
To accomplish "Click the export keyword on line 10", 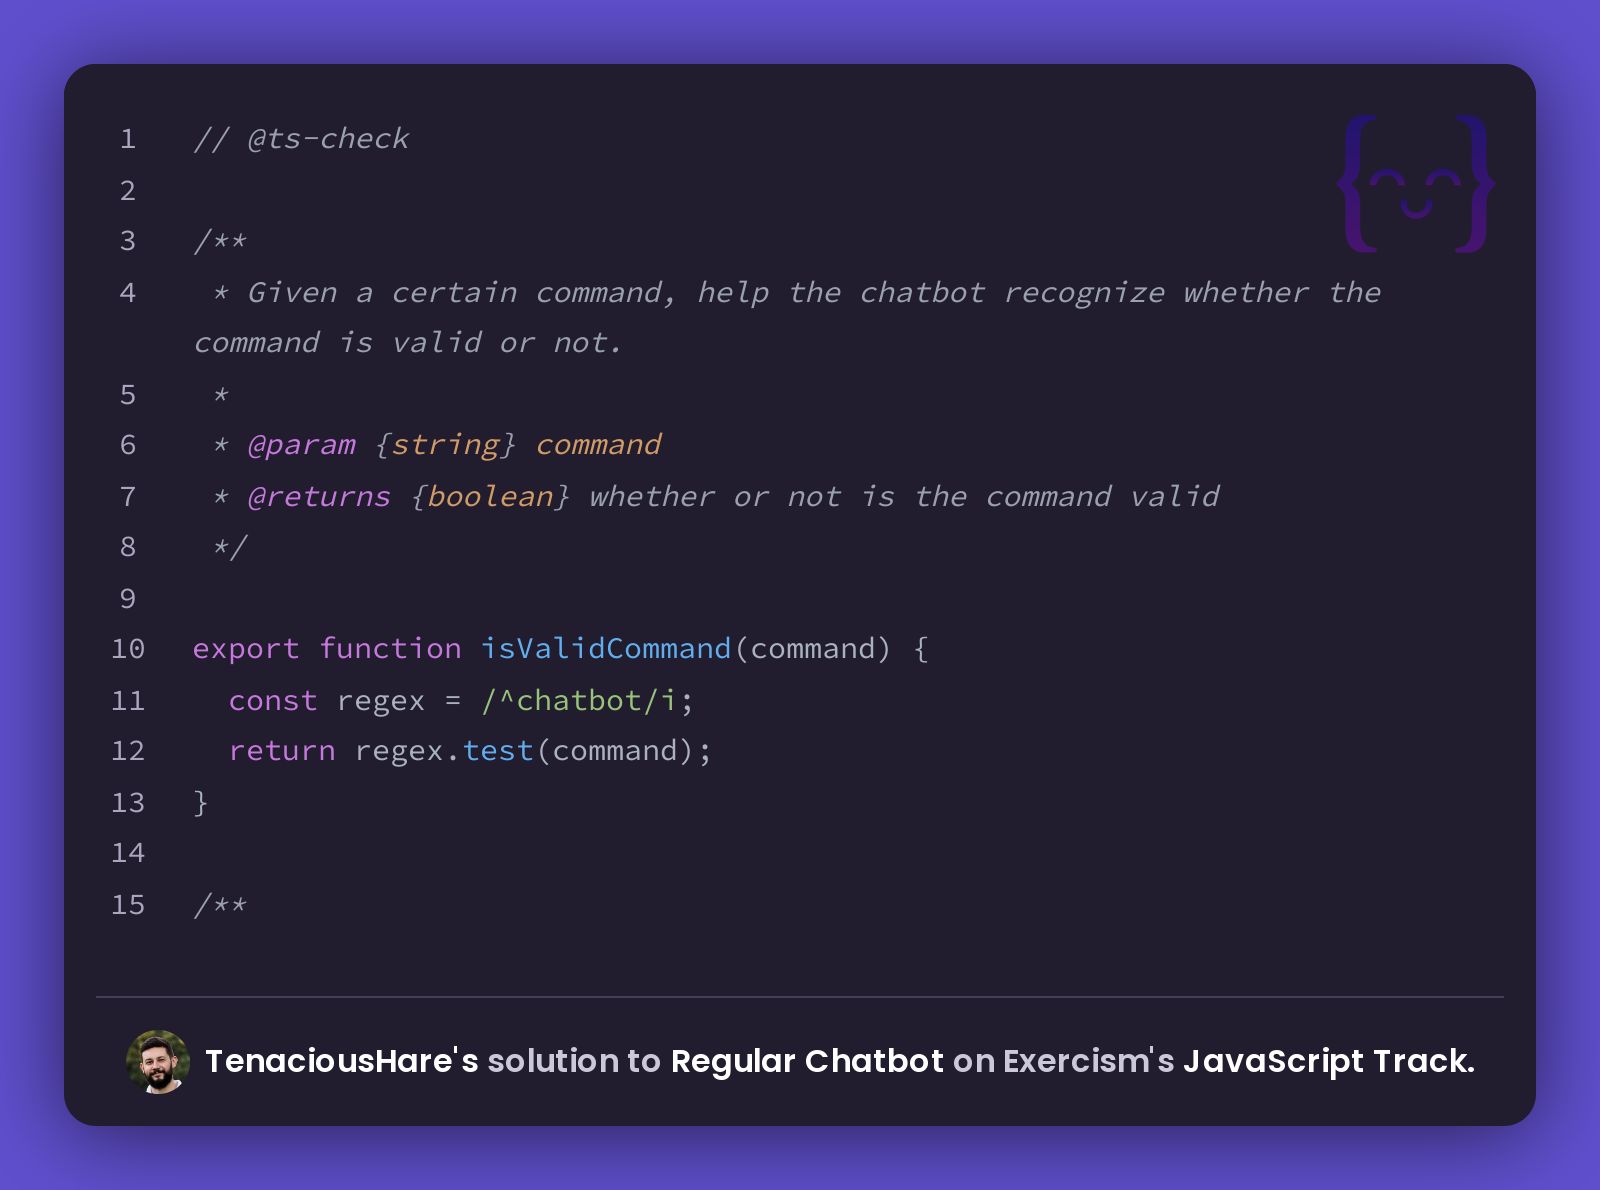I will tap(246, 650).
